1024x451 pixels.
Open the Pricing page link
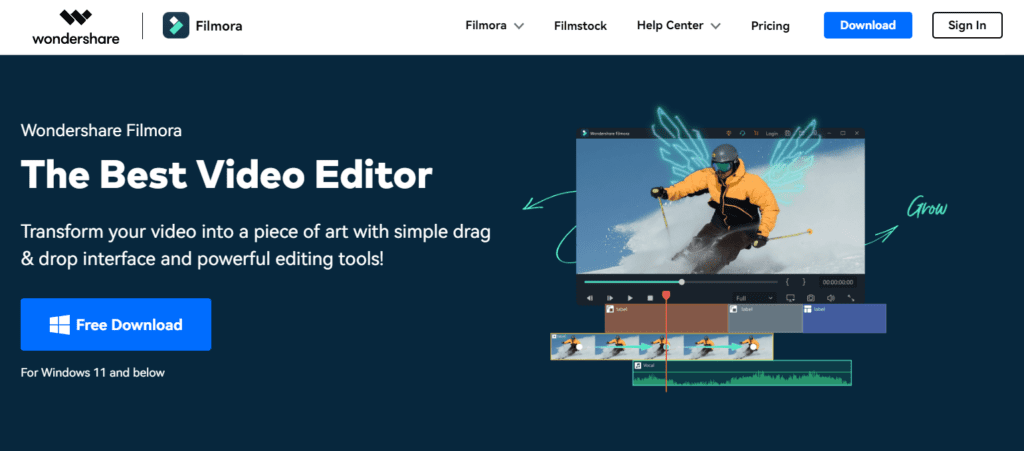click(770, 26)
